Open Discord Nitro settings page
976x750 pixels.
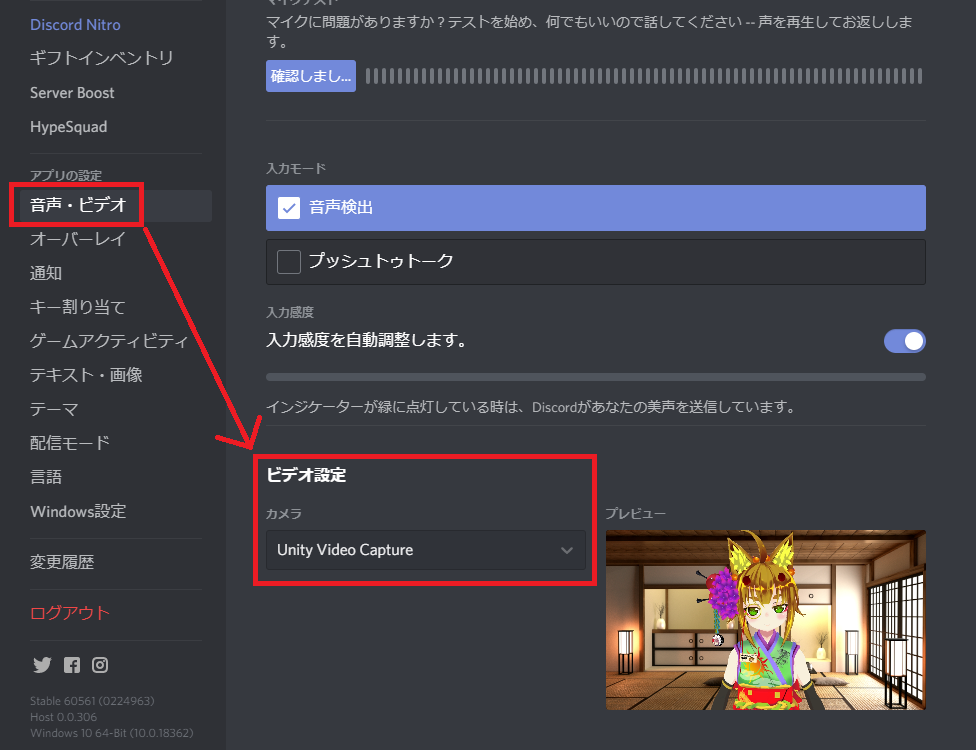click(x=75, y=24)
